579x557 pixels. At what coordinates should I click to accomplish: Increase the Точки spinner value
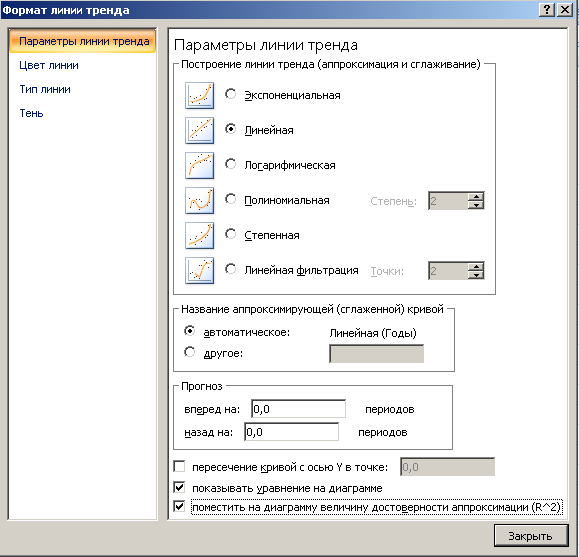476,267
